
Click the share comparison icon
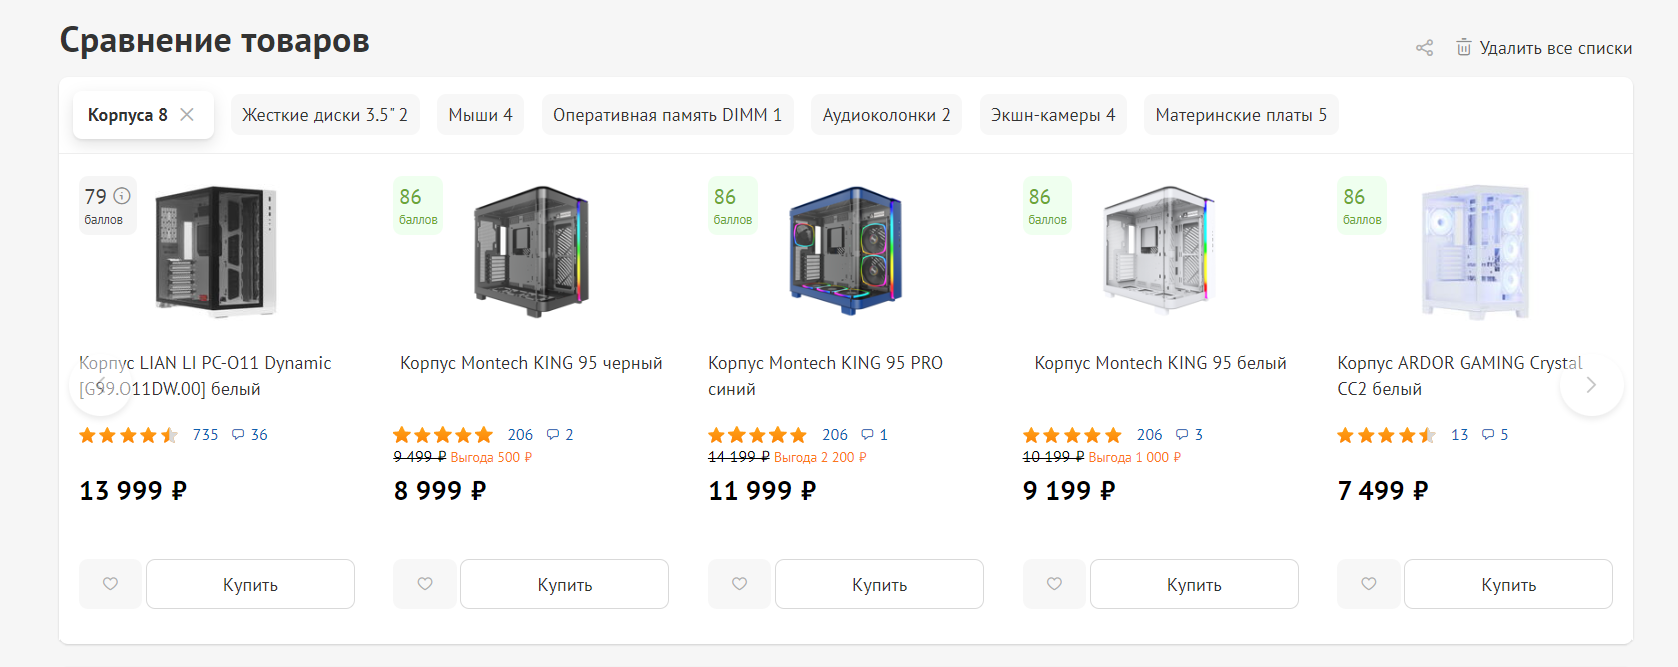tap(1424, 48)
